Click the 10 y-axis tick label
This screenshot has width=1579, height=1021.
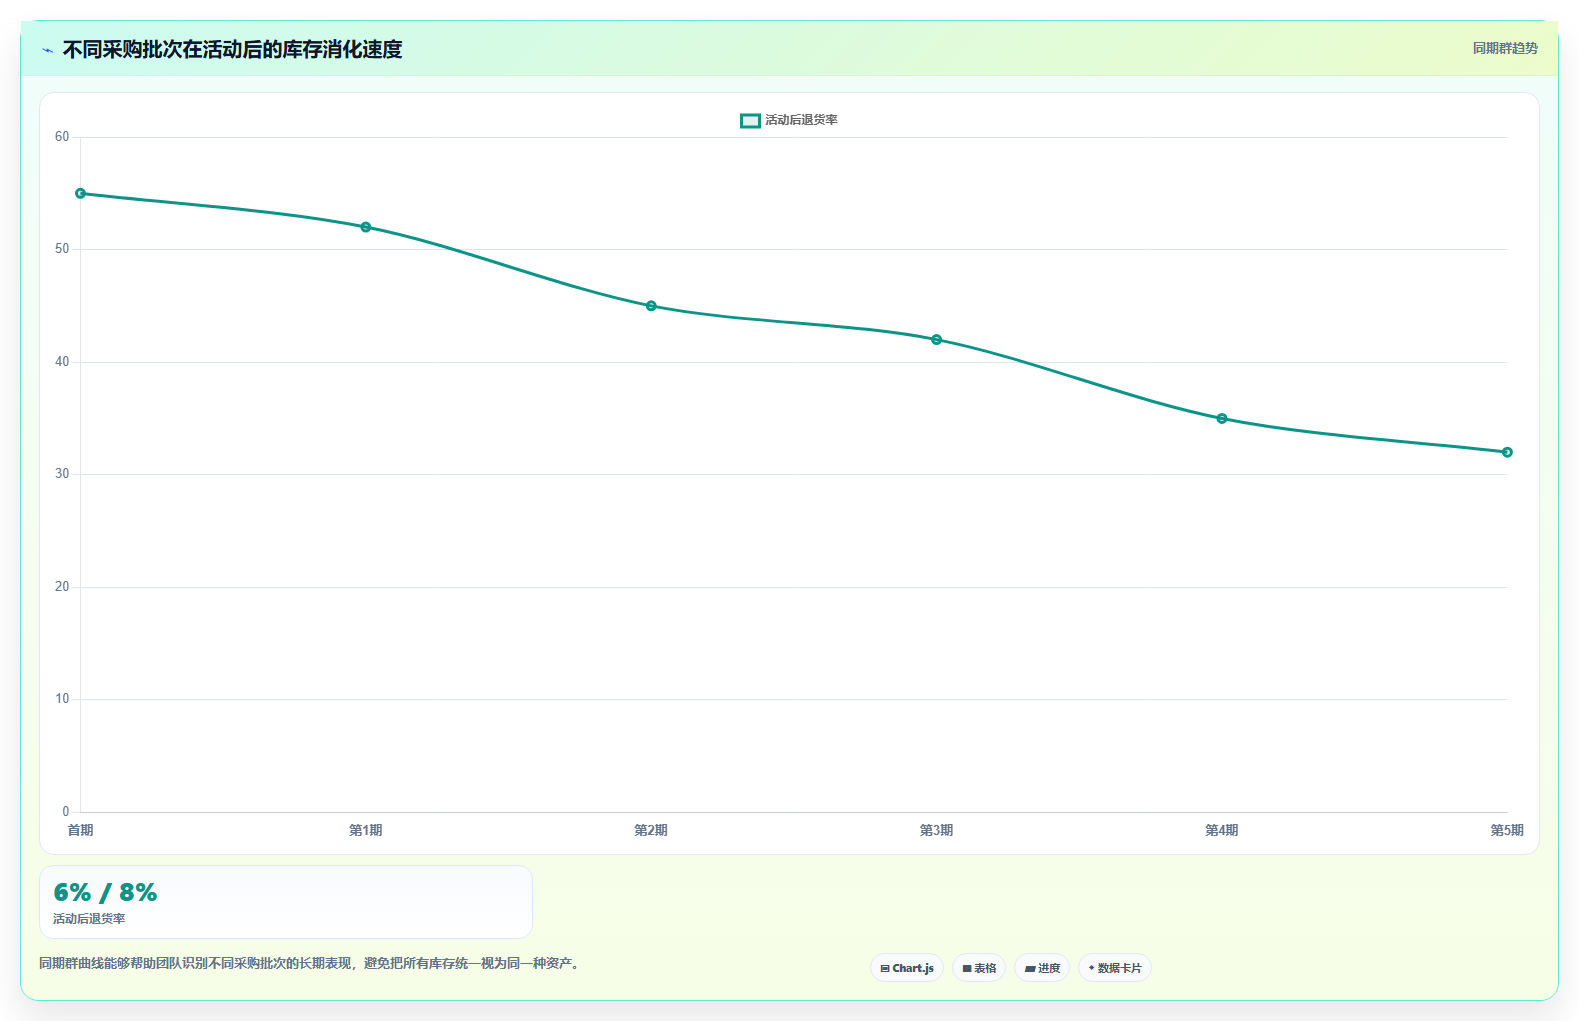(x=62, y=699)
